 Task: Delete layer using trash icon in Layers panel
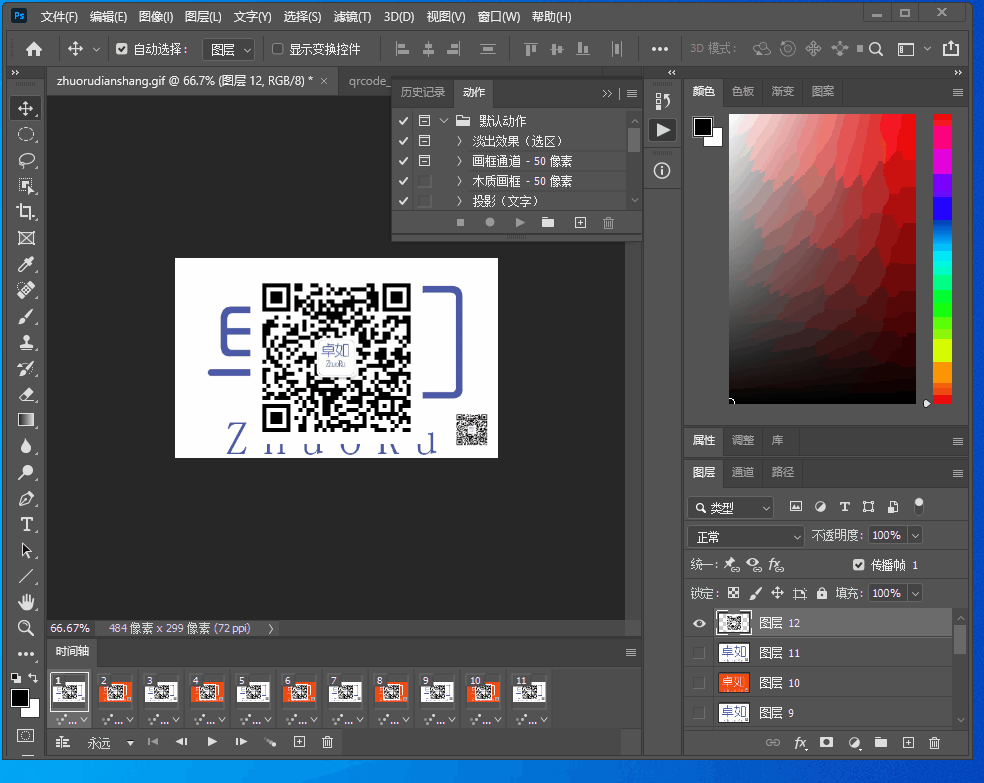tap(935, 743)
